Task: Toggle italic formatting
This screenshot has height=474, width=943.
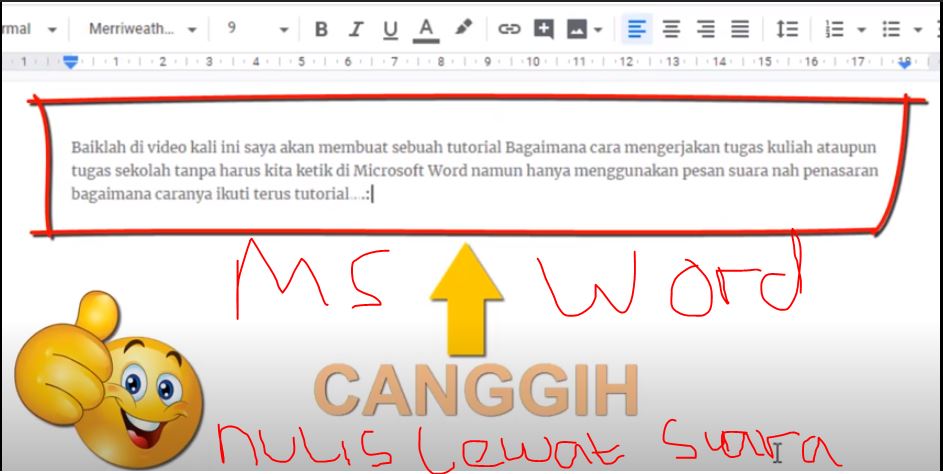Action: click(356, 29)
